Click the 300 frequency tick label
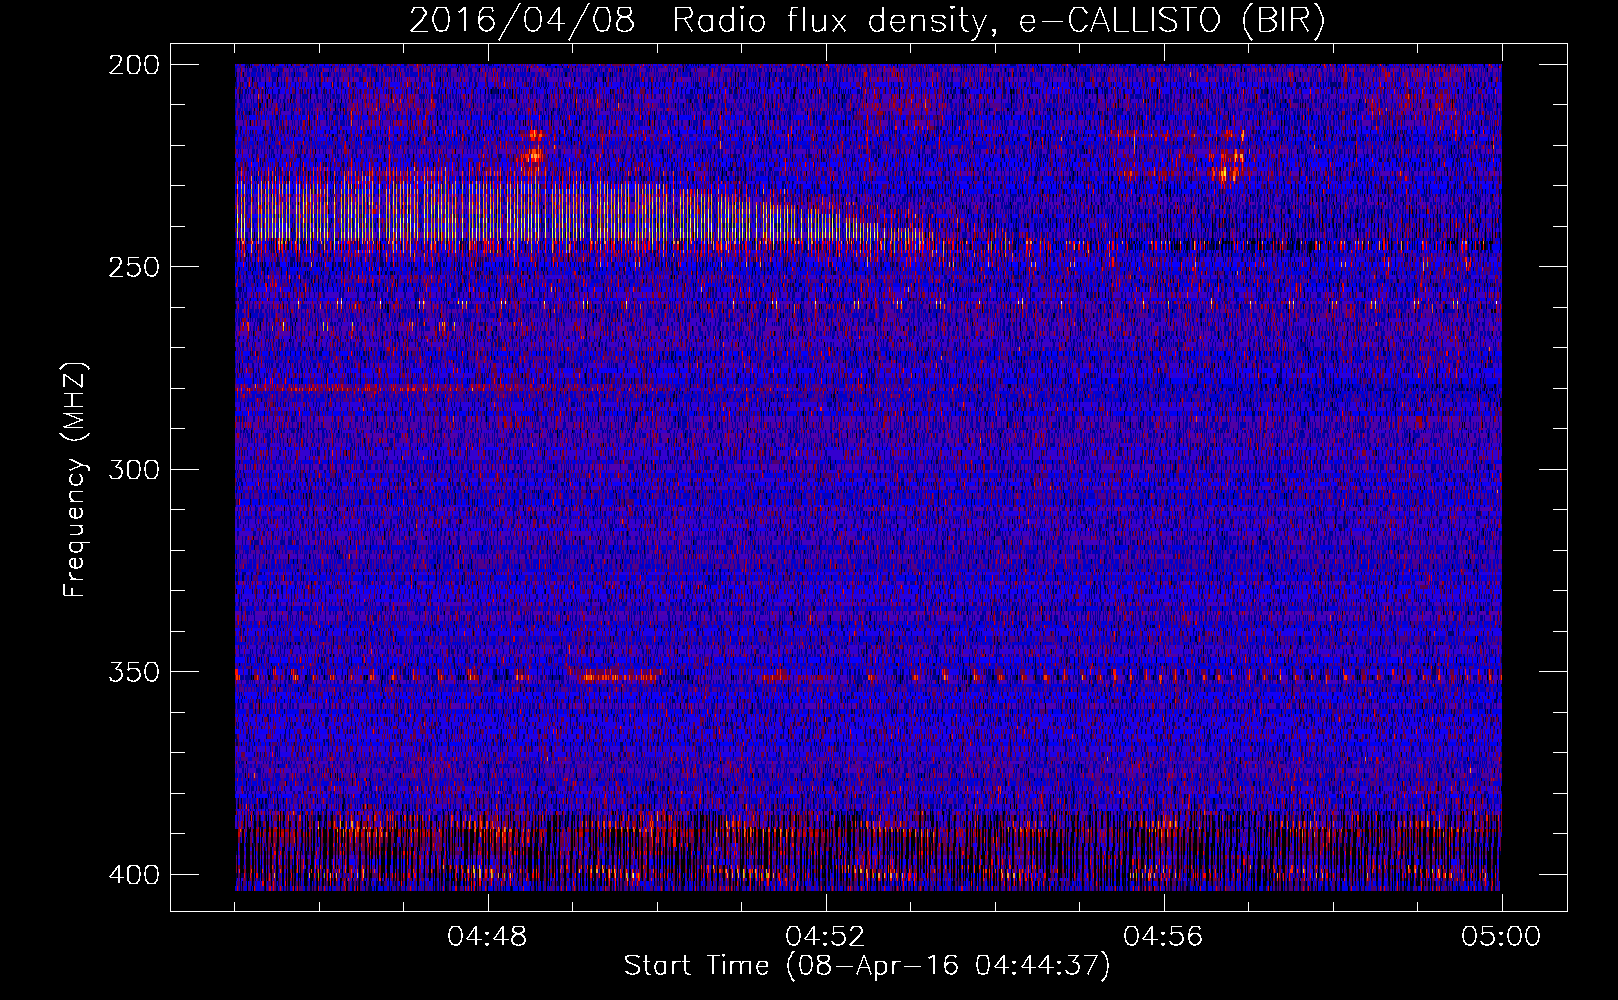This screenshot has width=1618, height=1000. coord(133,470)
